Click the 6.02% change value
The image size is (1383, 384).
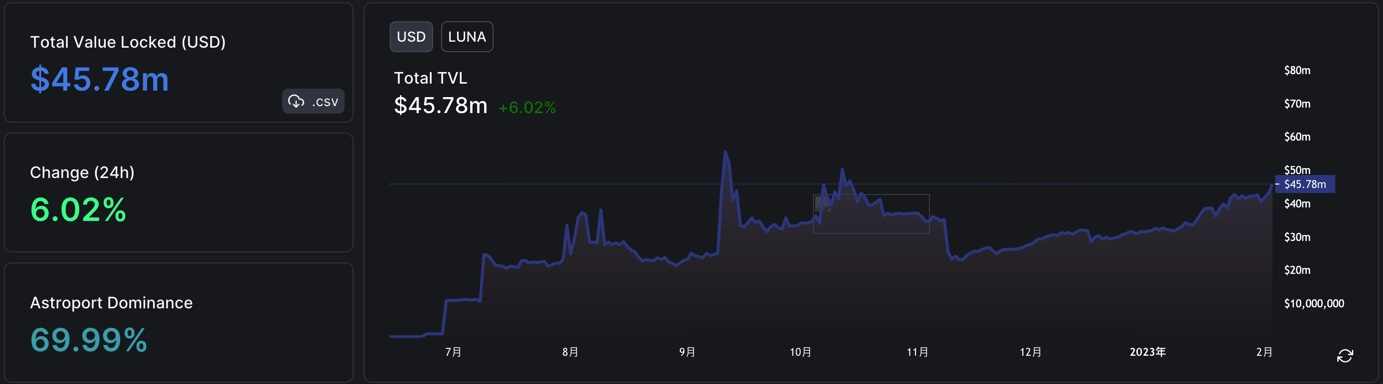78,210
